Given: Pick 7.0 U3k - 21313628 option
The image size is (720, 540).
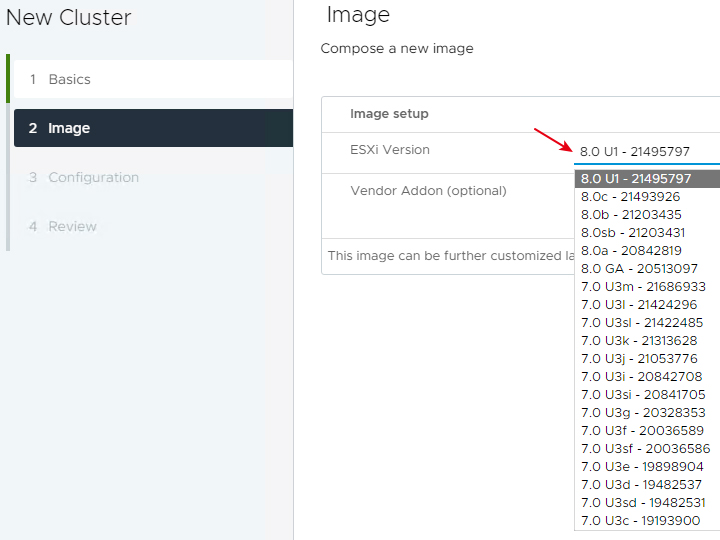Looking at the screenshot, I should pos(647,341).
